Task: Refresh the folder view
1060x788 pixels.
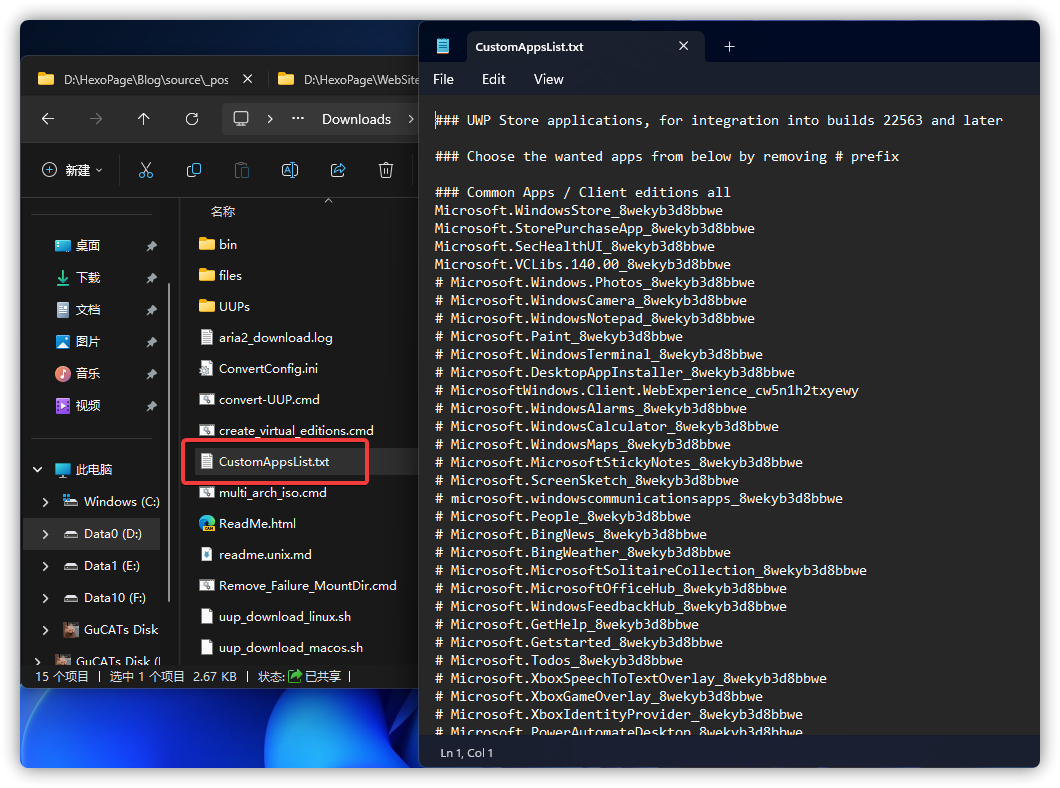Action: 192,118
